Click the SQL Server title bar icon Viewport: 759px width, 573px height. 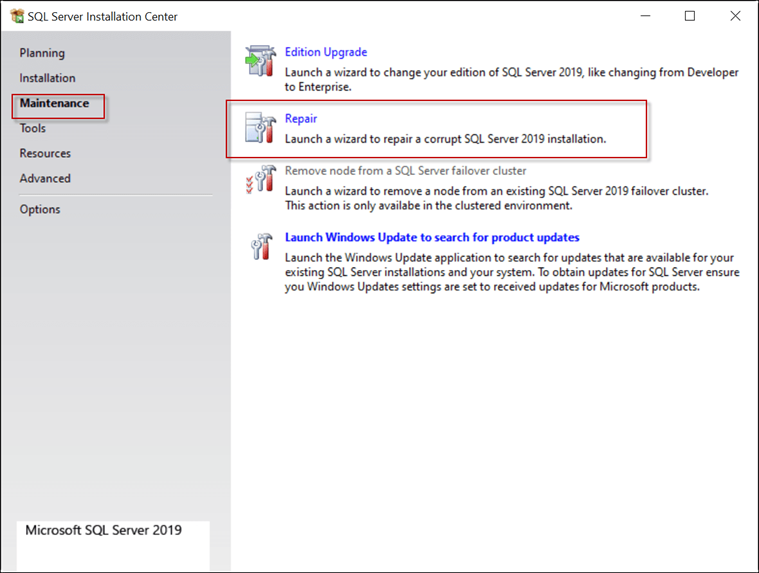pyautogui.click(x=17, y=17)
